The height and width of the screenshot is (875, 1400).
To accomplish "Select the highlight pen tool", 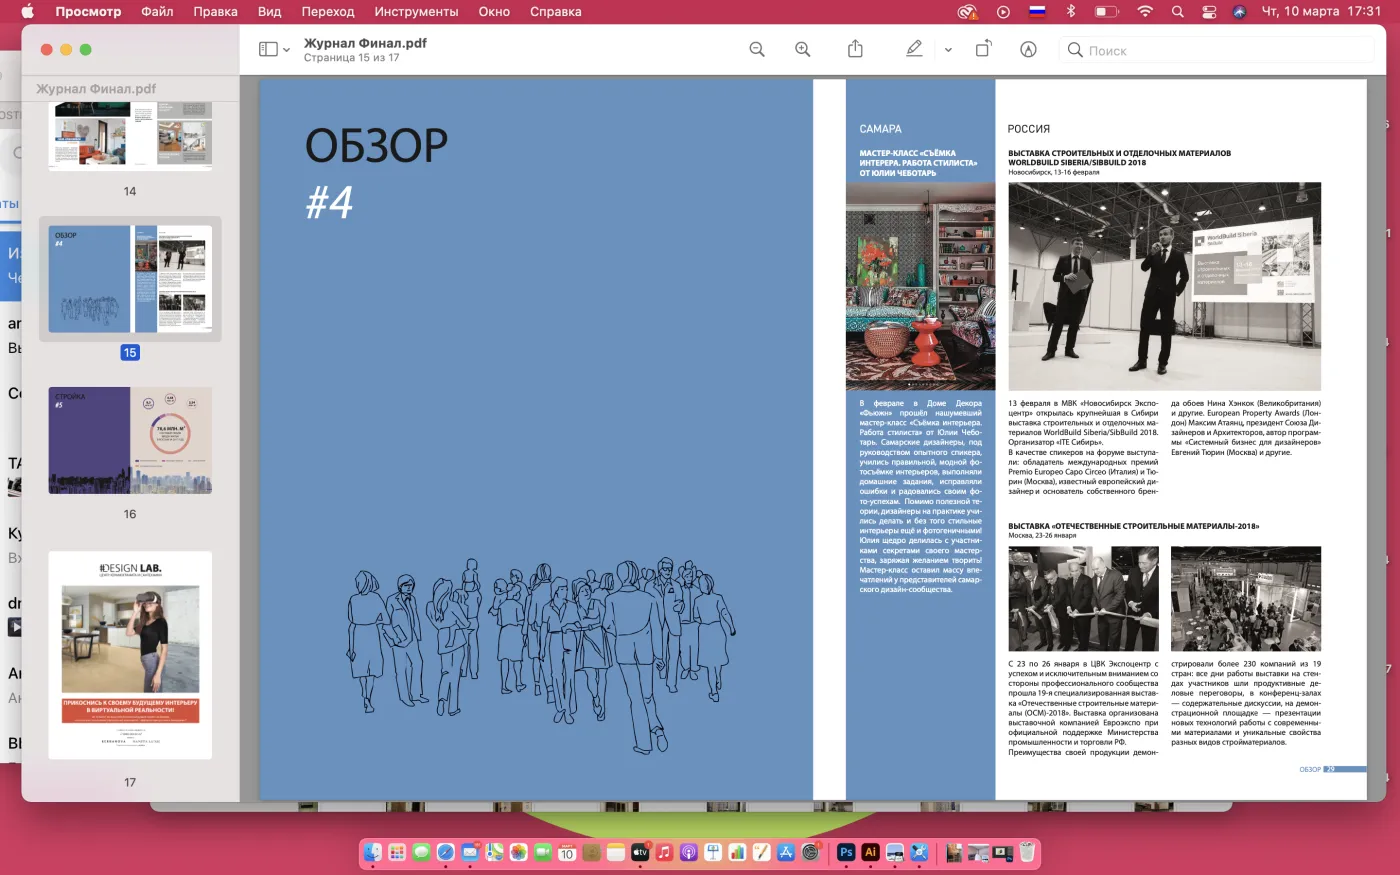I will (914, 50).
